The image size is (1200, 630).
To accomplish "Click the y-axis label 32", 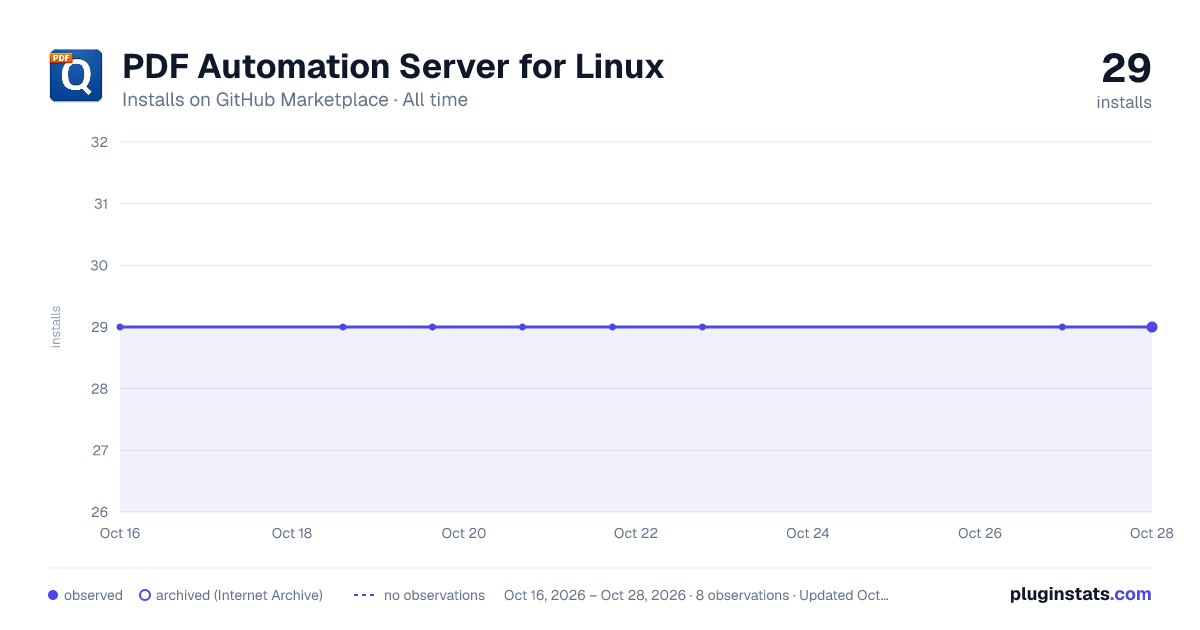I will click(100, 142).
